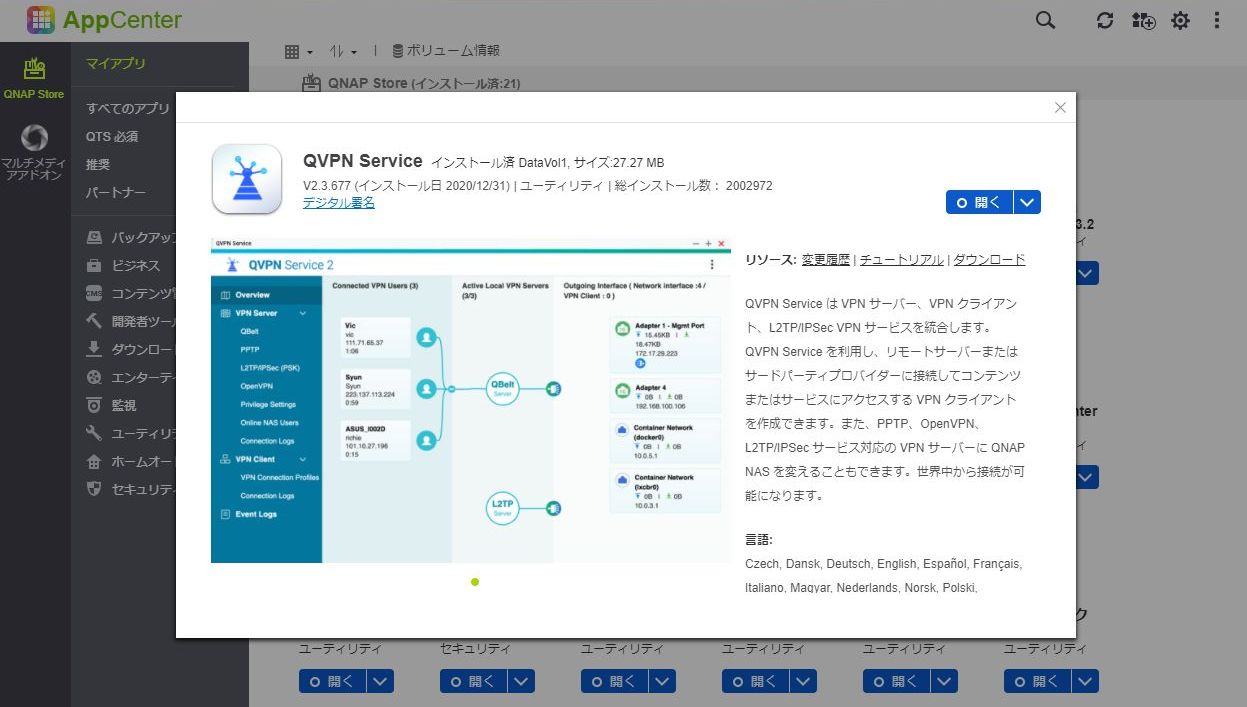Click the 言語: heading
Image resolution: width=1247 pixels, height=707 pixels.
click(759, 540)
